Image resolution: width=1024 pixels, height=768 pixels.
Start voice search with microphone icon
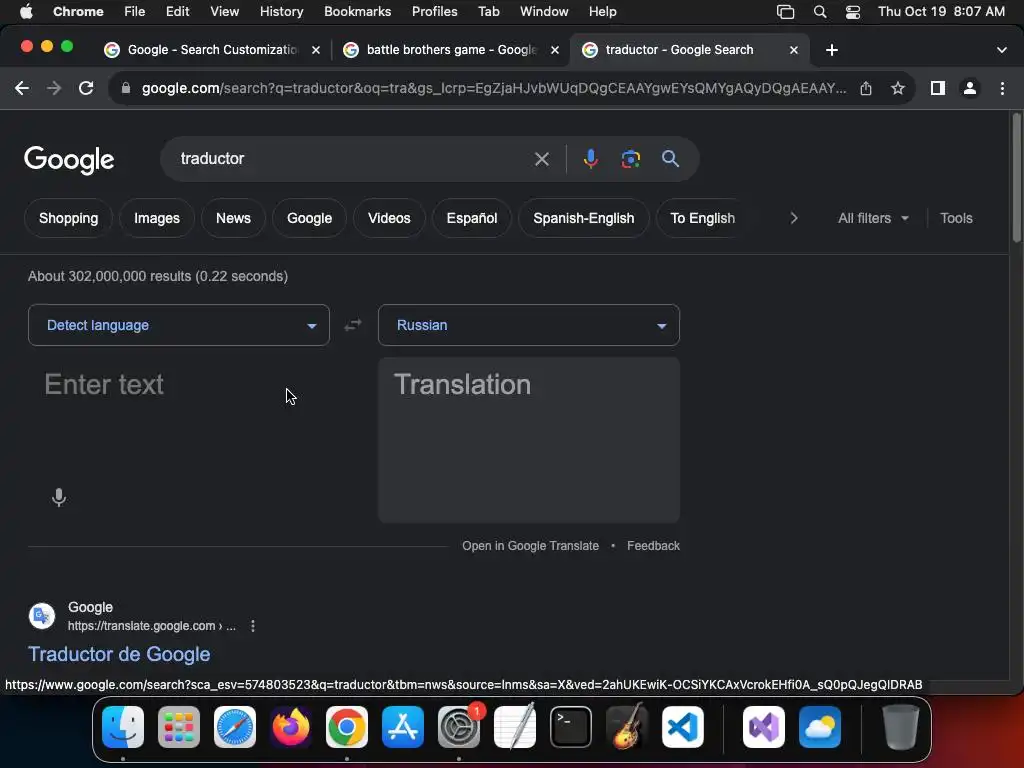[x=590, y=159]
